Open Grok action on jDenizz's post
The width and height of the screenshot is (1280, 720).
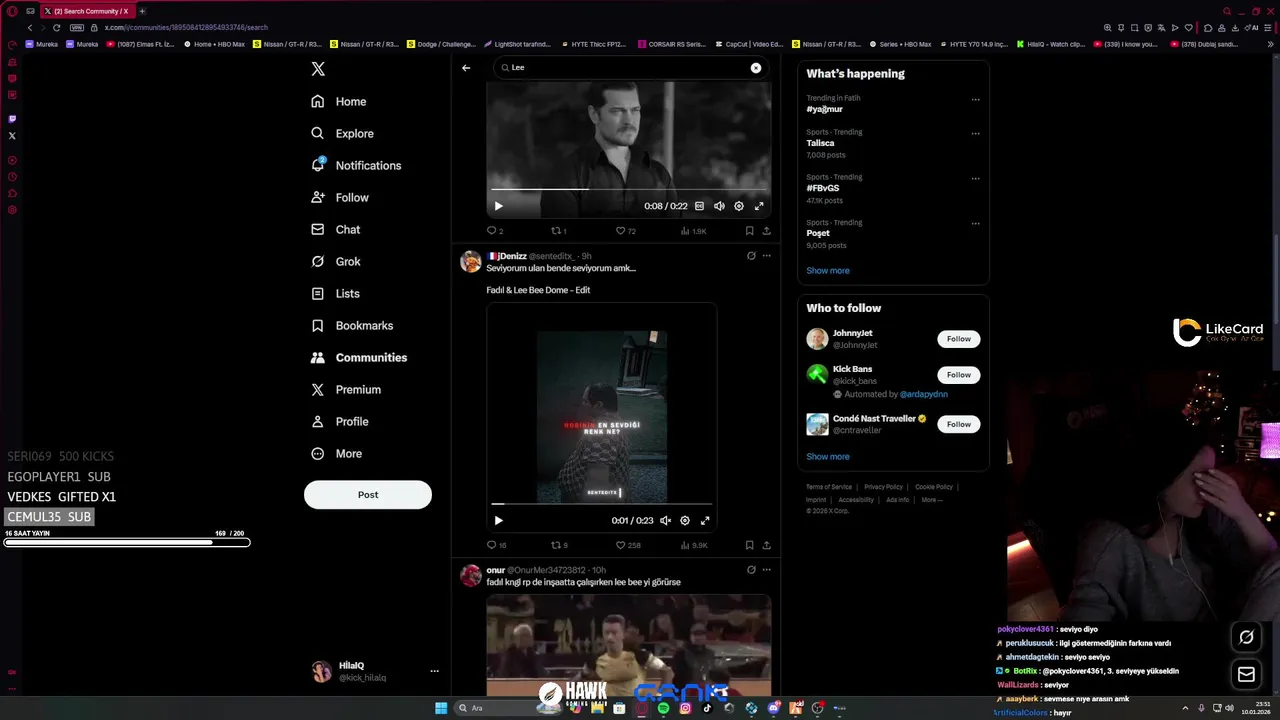tap(751, 256)
